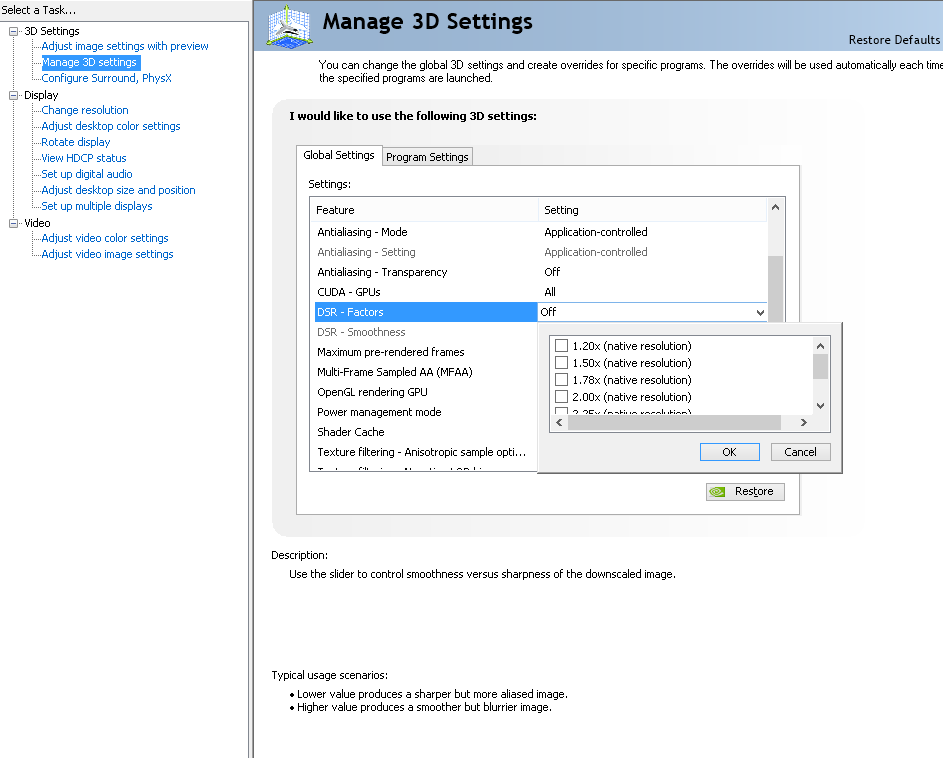Open View HDCP status

pyautogui.click(x=84, y=158)
